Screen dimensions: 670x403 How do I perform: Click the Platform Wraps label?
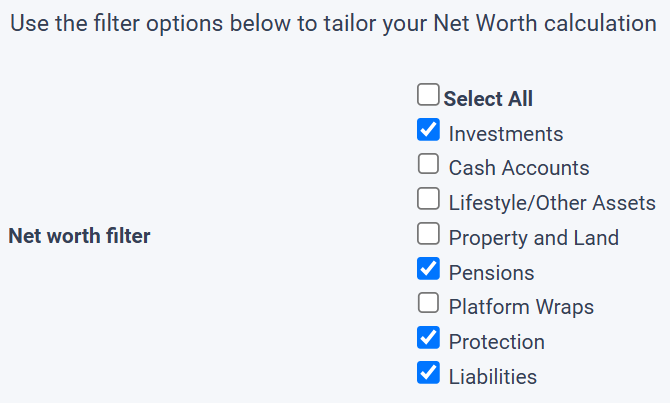coord(521,307)
